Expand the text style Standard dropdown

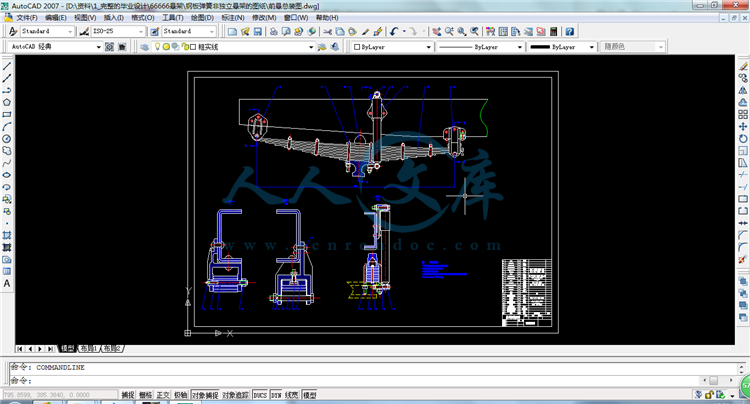[70, 32]
